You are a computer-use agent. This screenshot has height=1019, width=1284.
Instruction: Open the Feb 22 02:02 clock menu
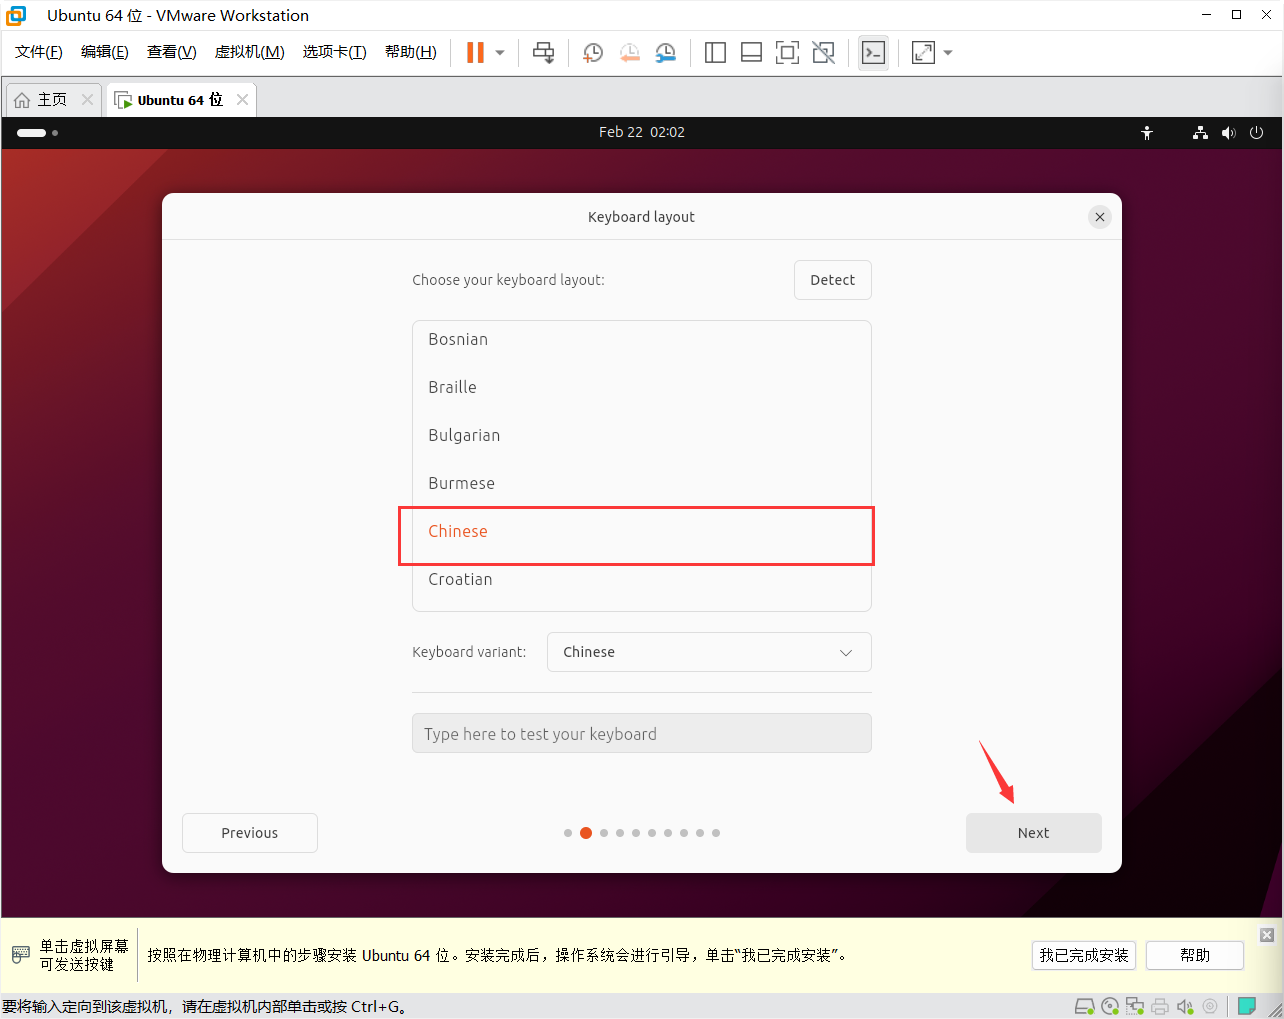pos(642,132)
